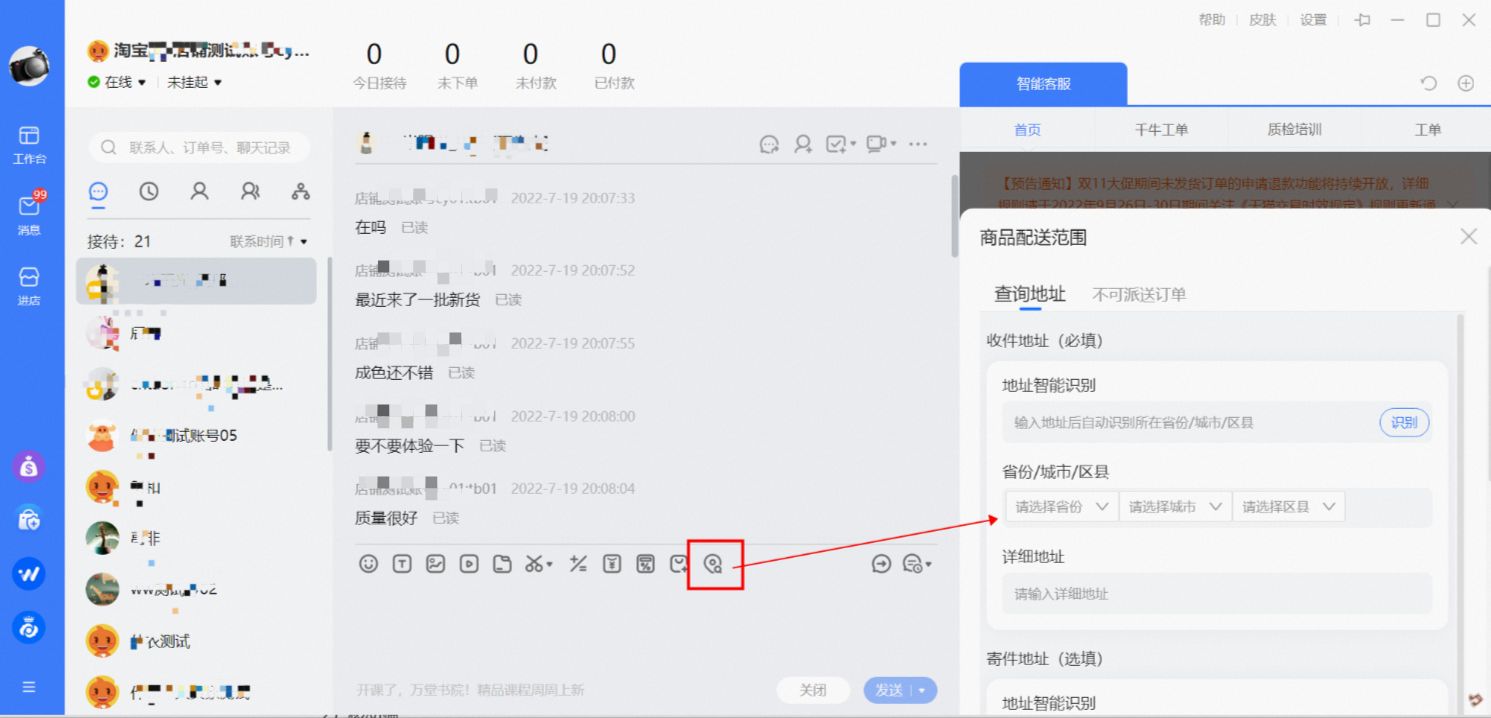Select the 质检培训 tab

coord(1294,130)
